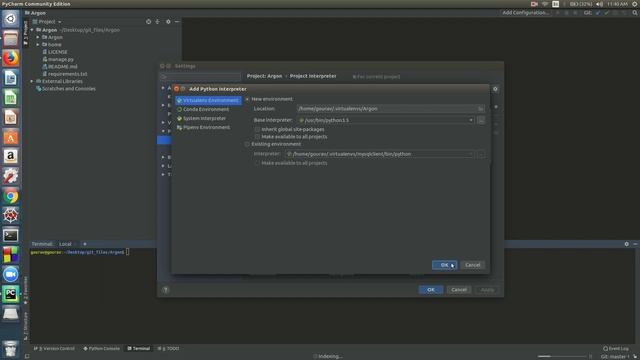The width and height of the screenshot is (640, 360).
Task: Open Ubuntu dash search button
Action: tap(11, 19)
